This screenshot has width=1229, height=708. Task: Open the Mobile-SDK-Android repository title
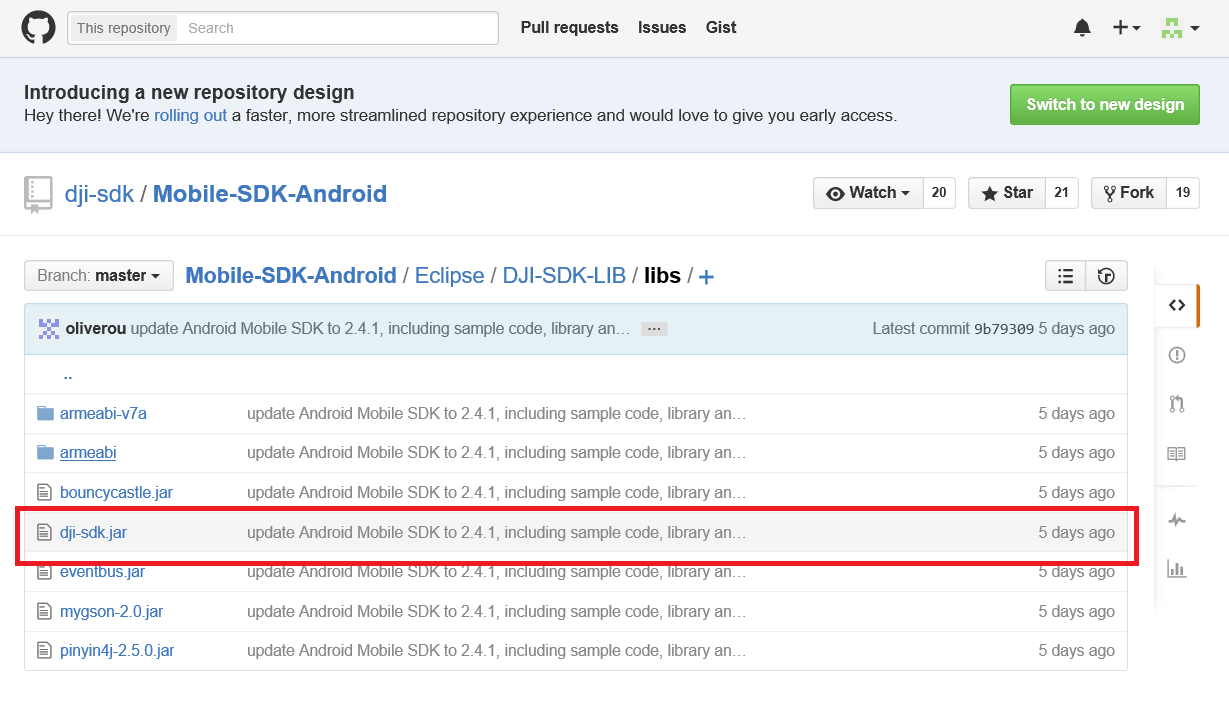[x=270, y=193]
